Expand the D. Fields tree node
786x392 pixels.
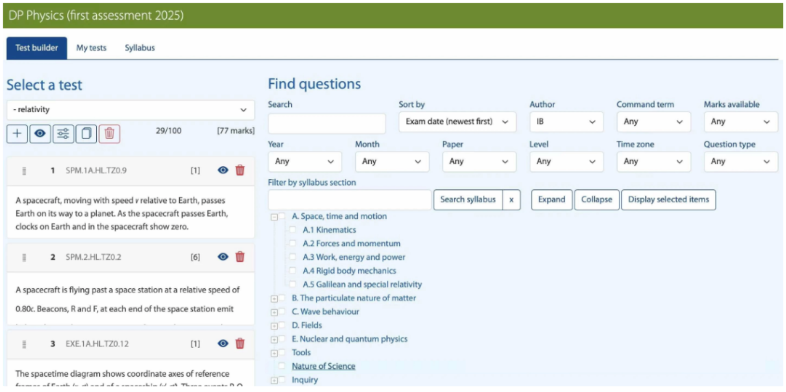click(274, 325)
